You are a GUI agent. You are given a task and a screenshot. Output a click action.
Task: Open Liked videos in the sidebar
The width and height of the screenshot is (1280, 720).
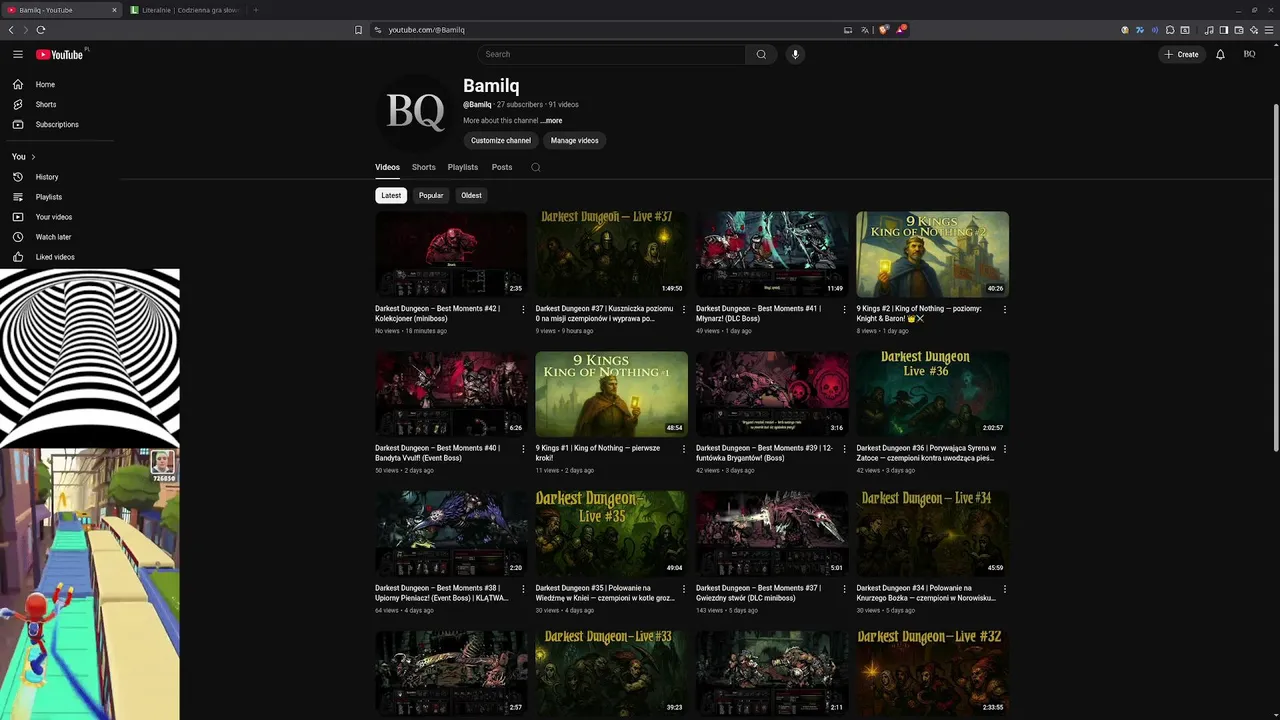[x=58, y=257]
